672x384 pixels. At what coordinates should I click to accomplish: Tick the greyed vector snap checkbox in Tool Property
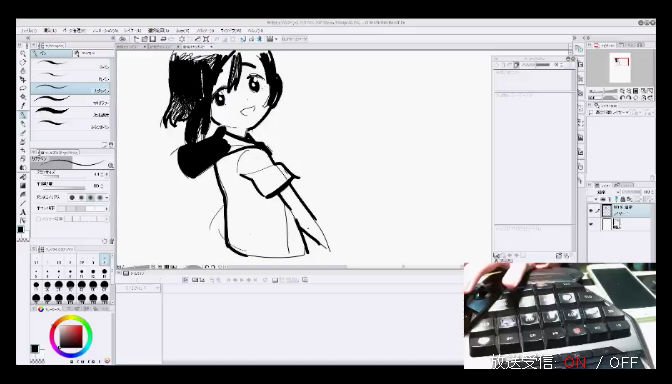tap(38, 219)
